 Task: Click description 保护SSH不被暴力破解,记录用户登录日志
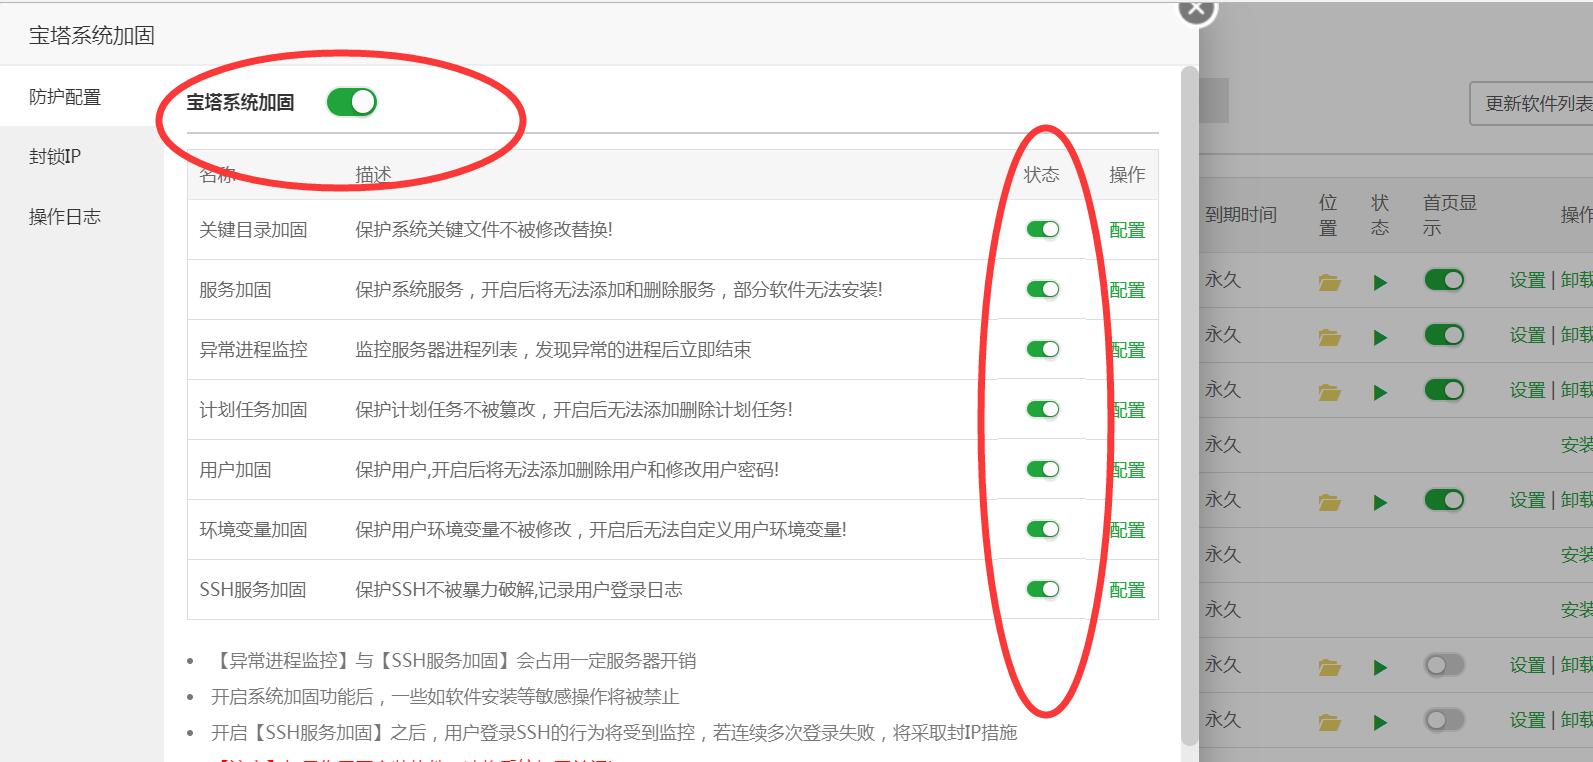pyautogui.click(x=519, y=590)
